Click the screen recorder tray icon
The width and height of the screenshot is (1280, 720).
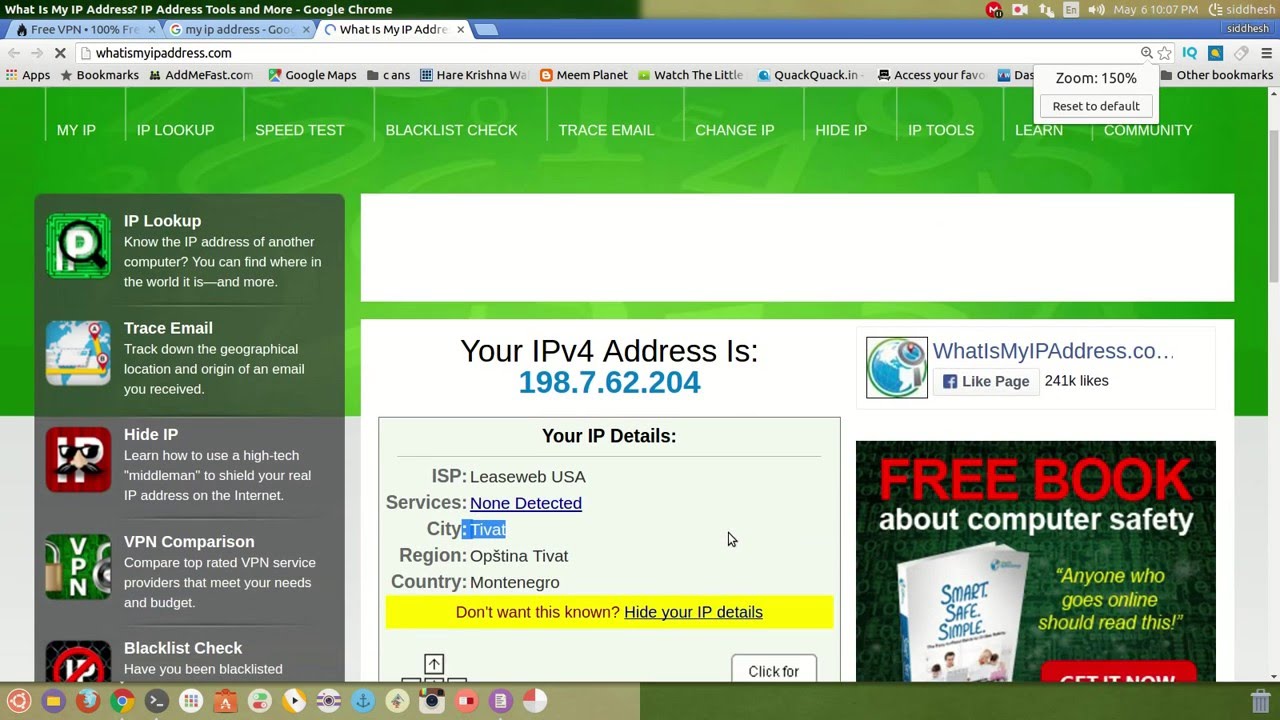pyautogui.click(x=1020, y=10)
